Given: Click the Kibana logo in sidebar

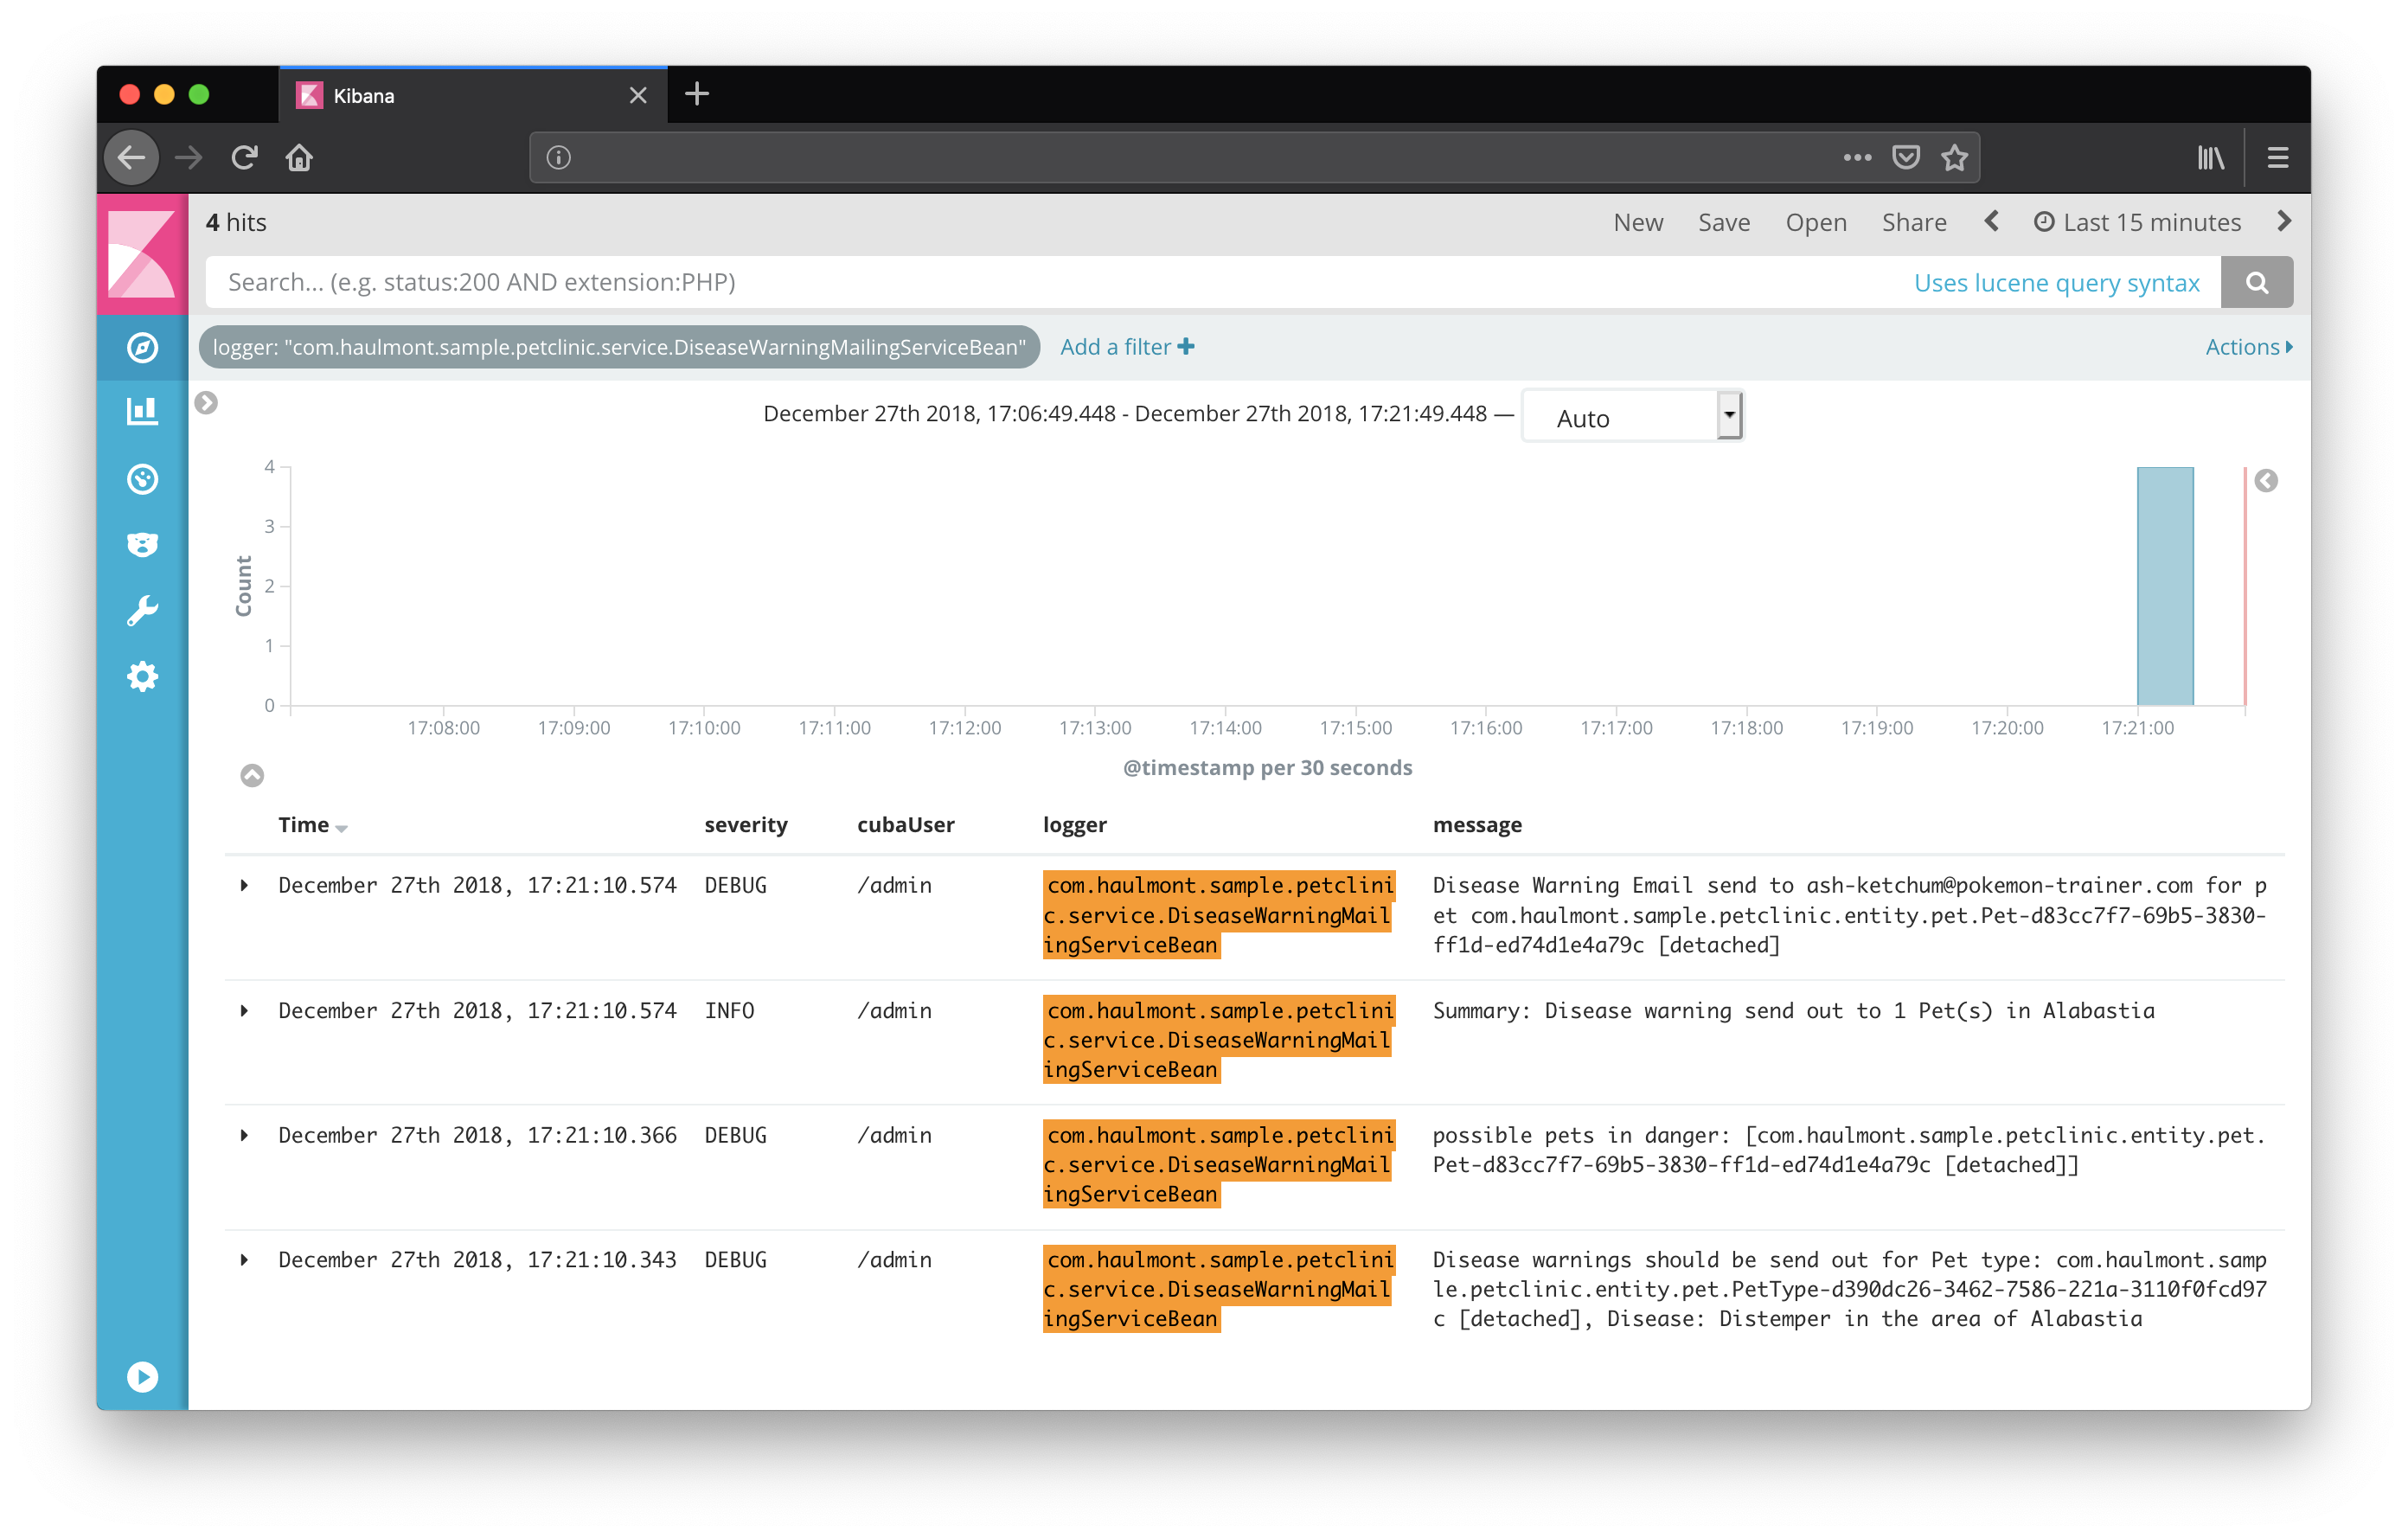Looking at the screenshot, I should (142, 254).
